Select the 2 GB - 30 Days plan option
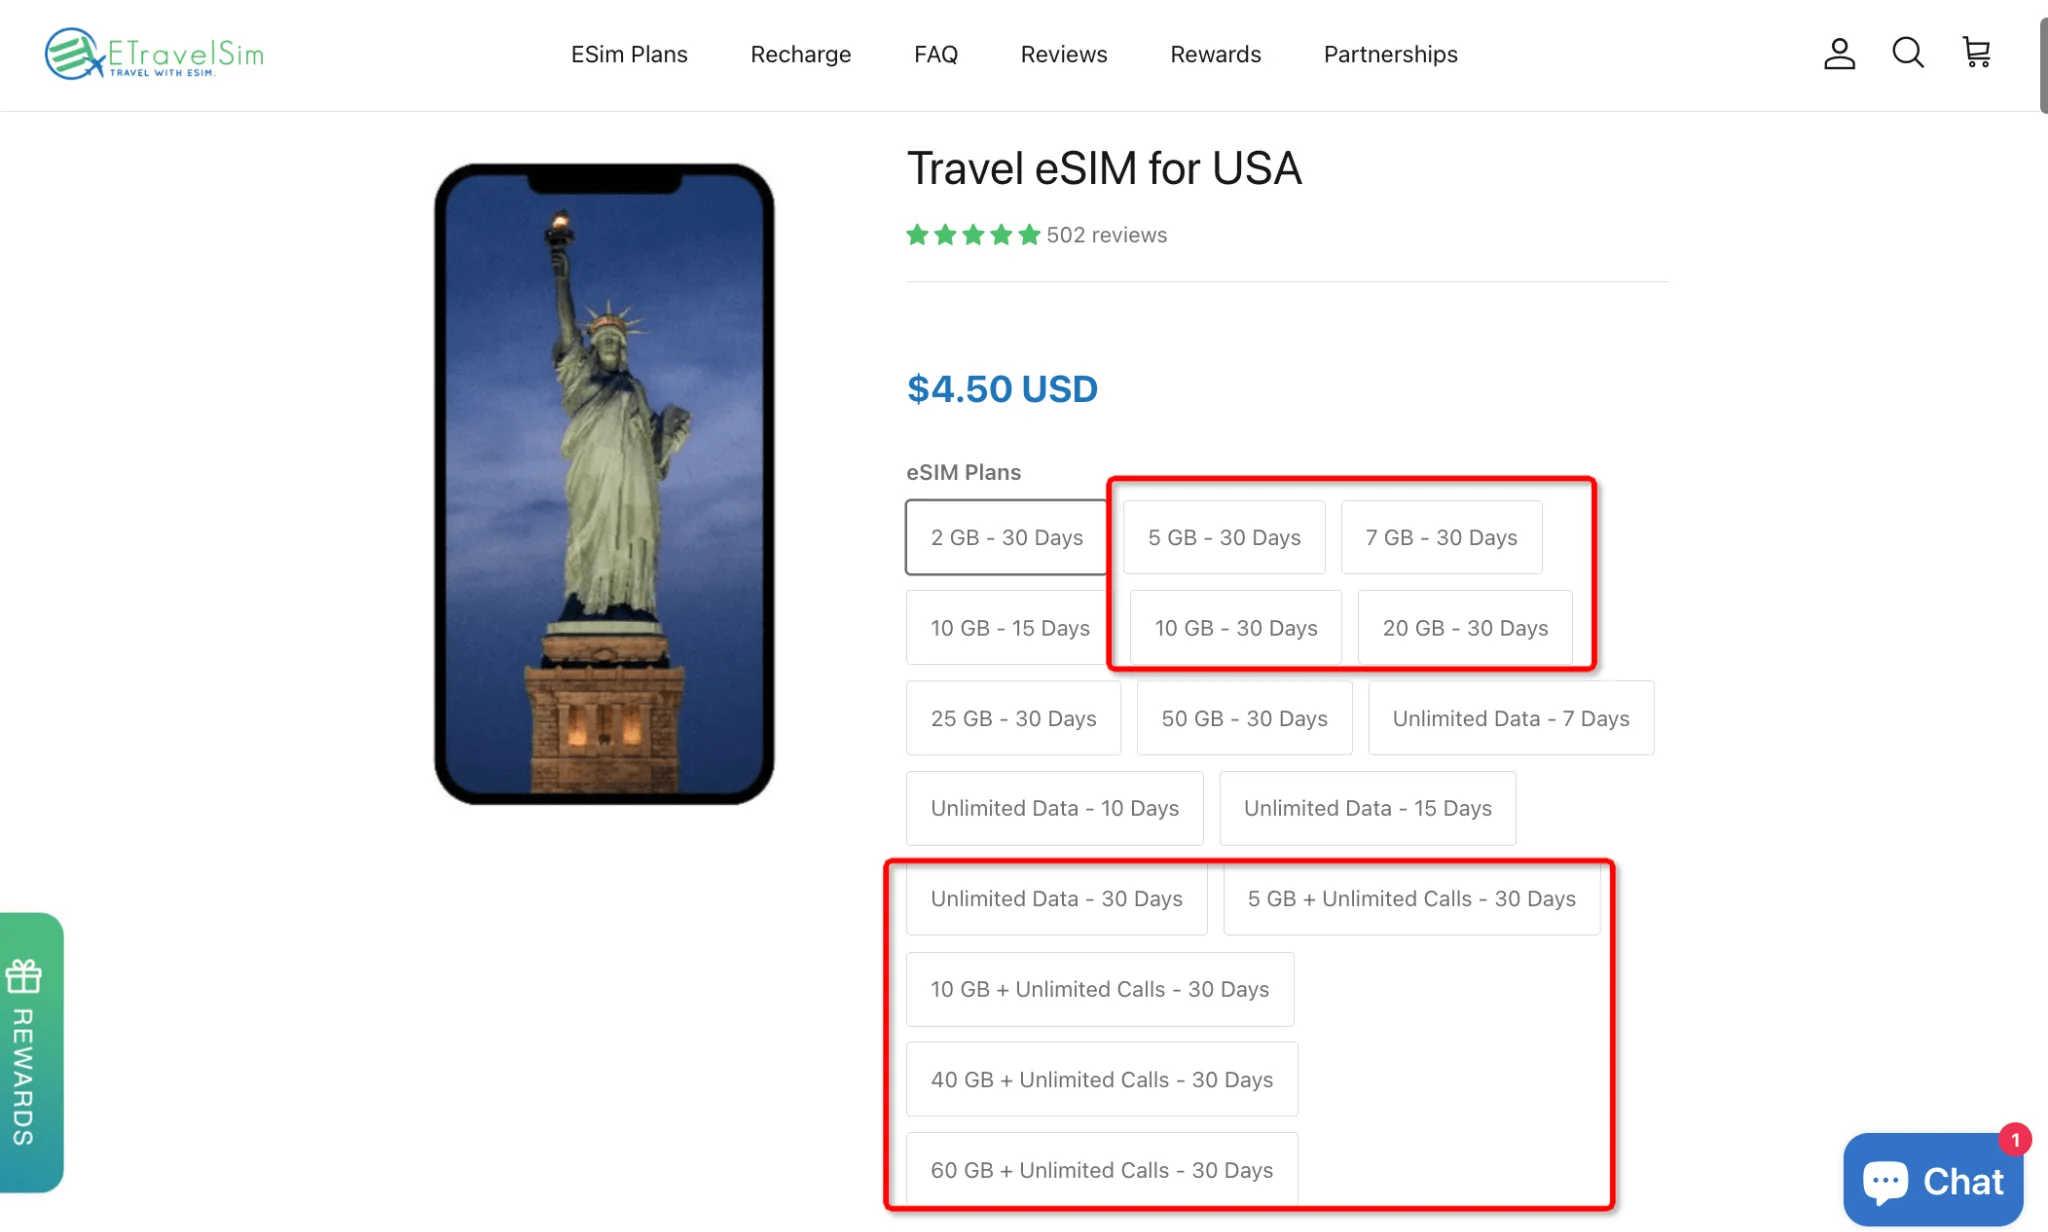Screen dimensions: 2048x1232 (x=1006, y=537)
